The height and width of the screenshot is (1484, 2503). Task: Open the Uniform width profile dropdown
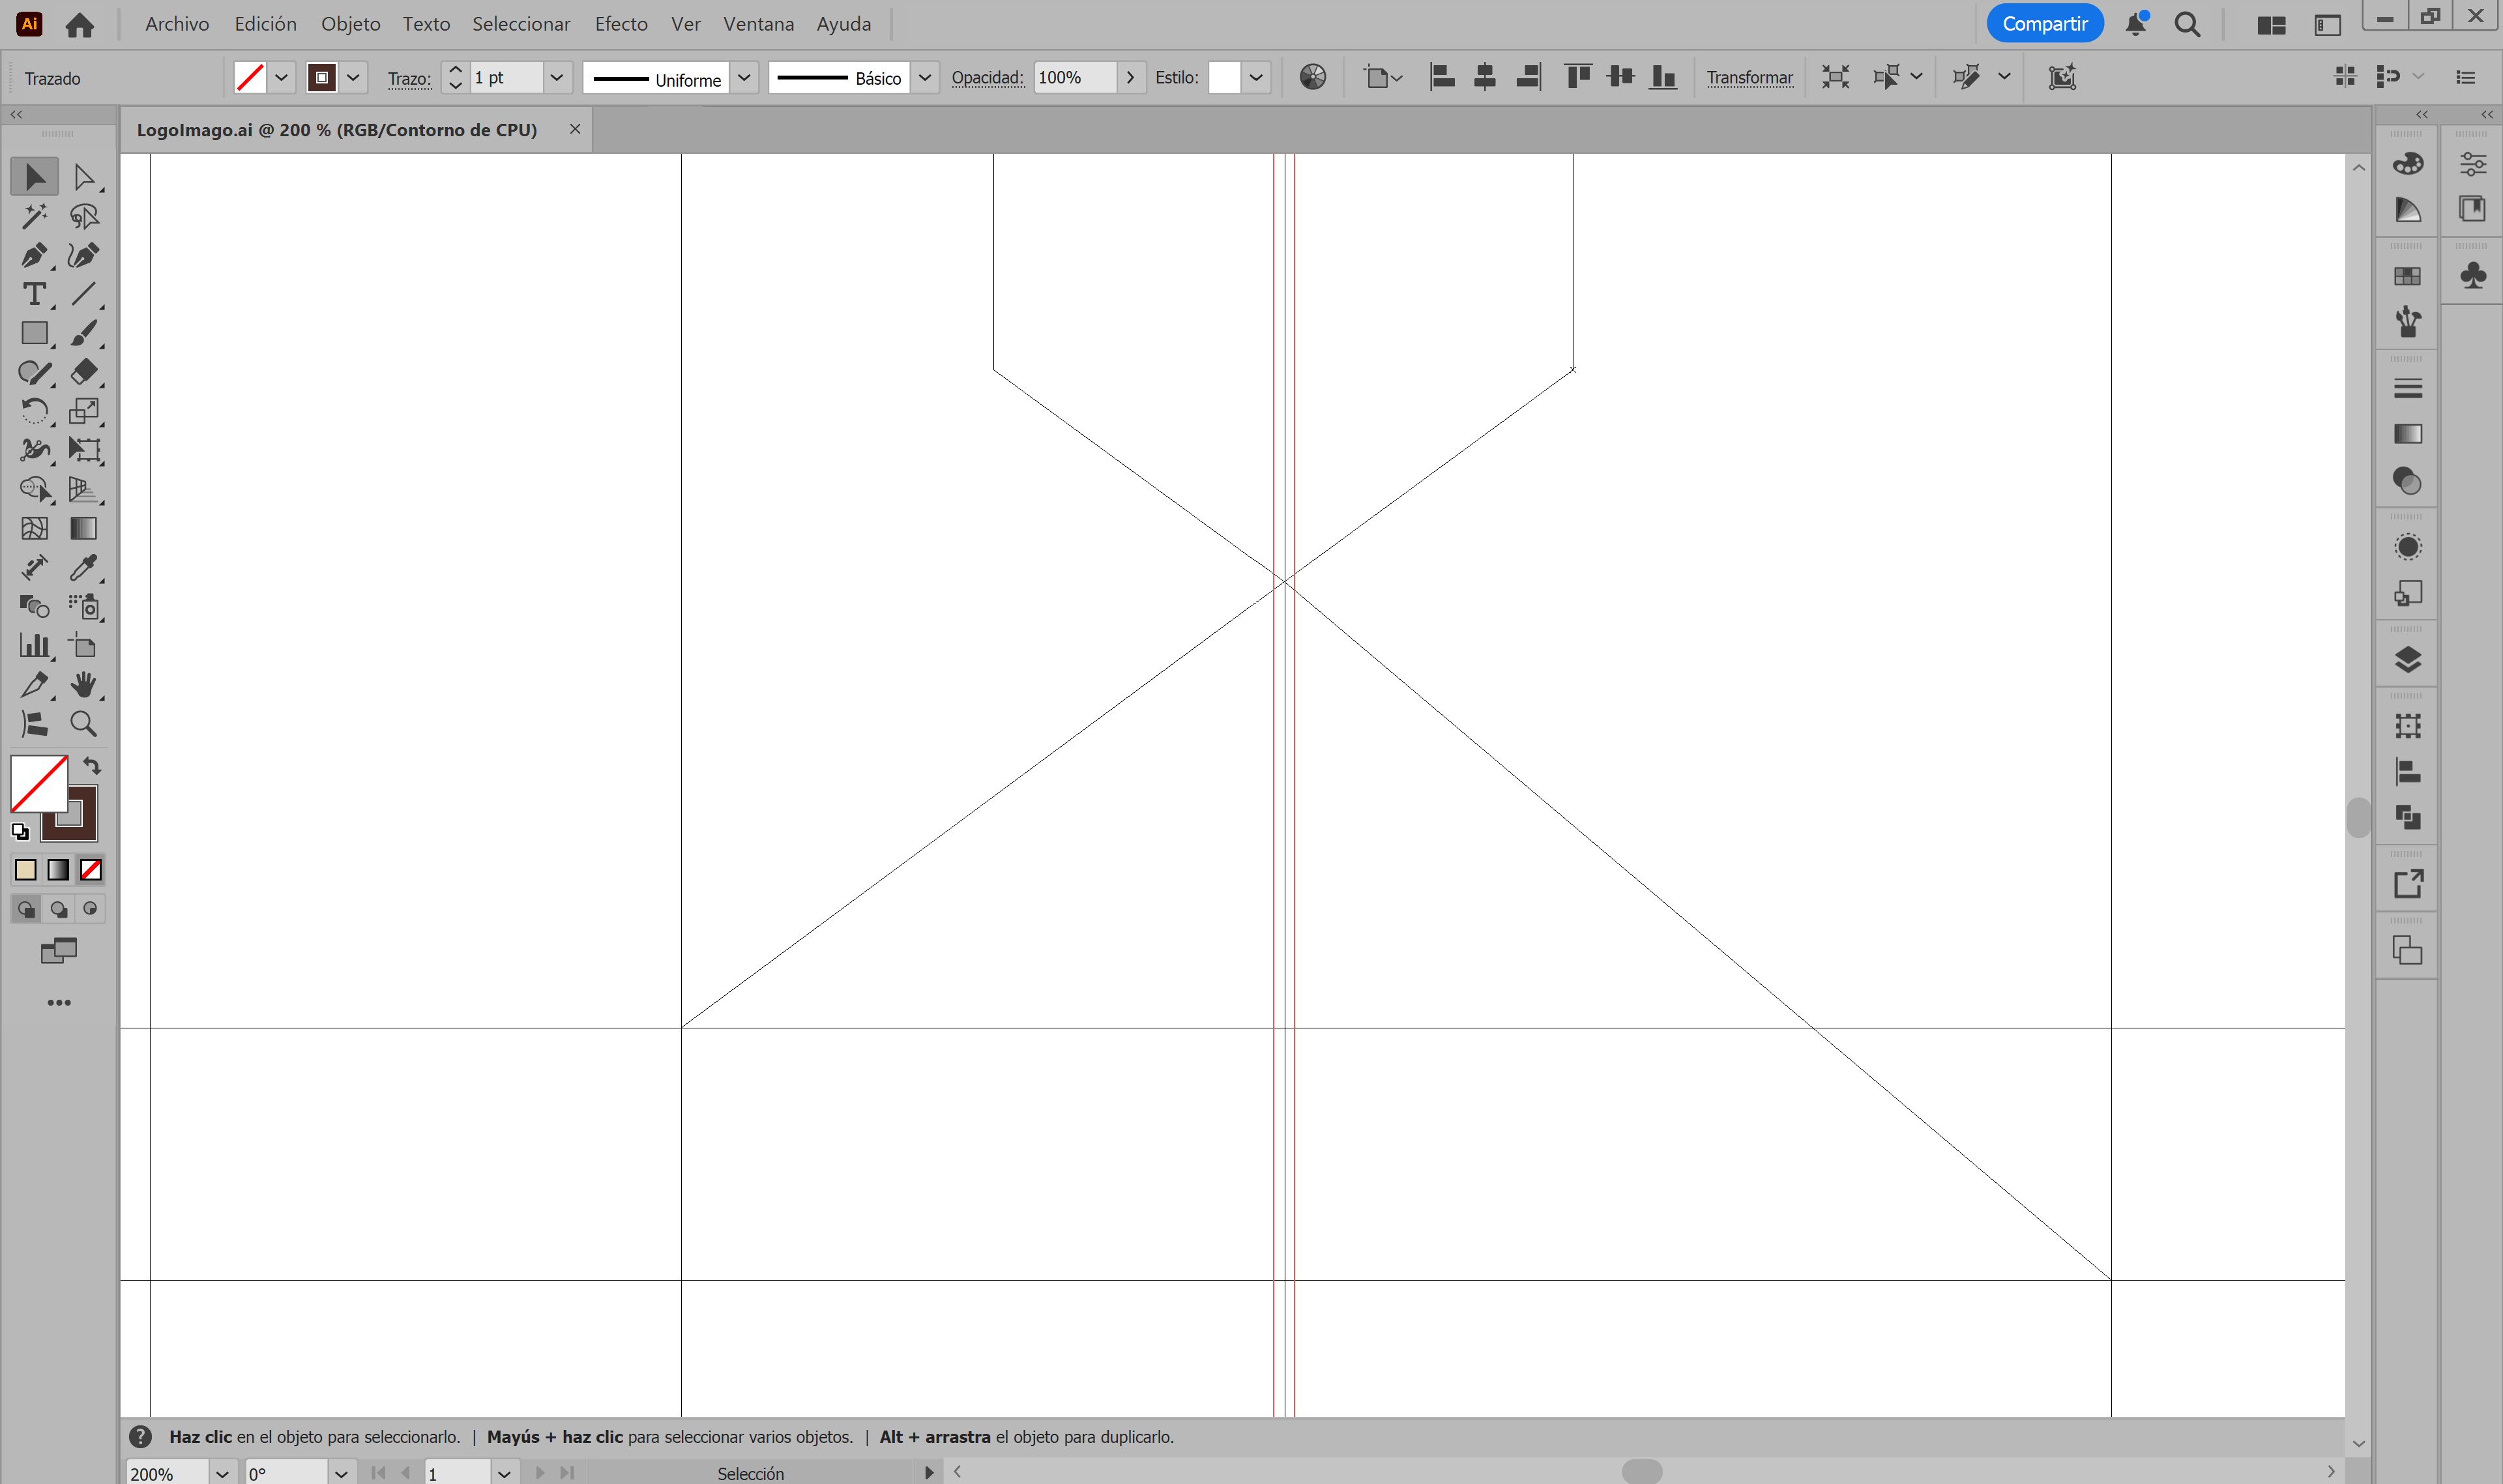[x=744, y=77]
